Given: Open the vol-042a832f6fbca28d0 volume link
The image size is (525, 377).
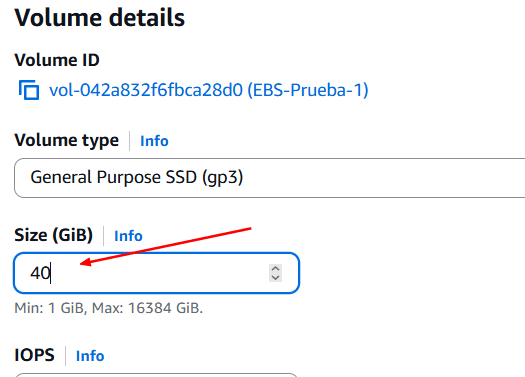Looking at the screenshot, I should (x=209, y=90).
